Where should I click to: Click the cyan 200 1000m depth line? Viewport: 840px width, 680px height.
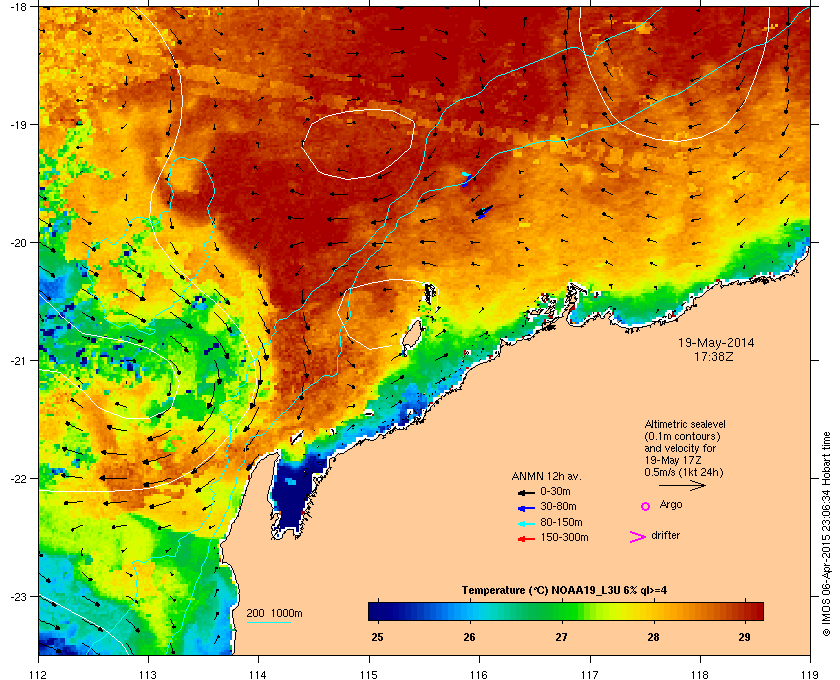pyautogui.click(x=269, y=622)
